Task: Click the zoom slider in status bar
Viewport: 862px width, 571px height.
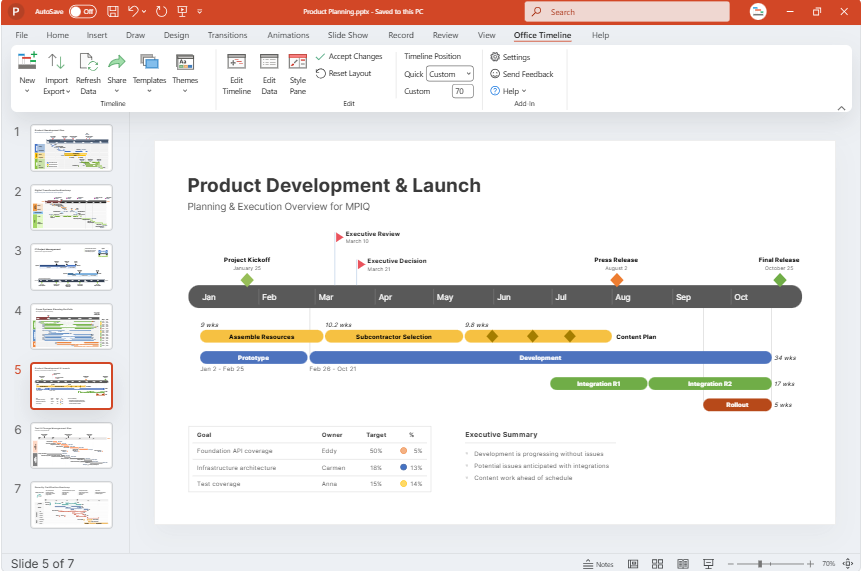Action: point(760,564)
